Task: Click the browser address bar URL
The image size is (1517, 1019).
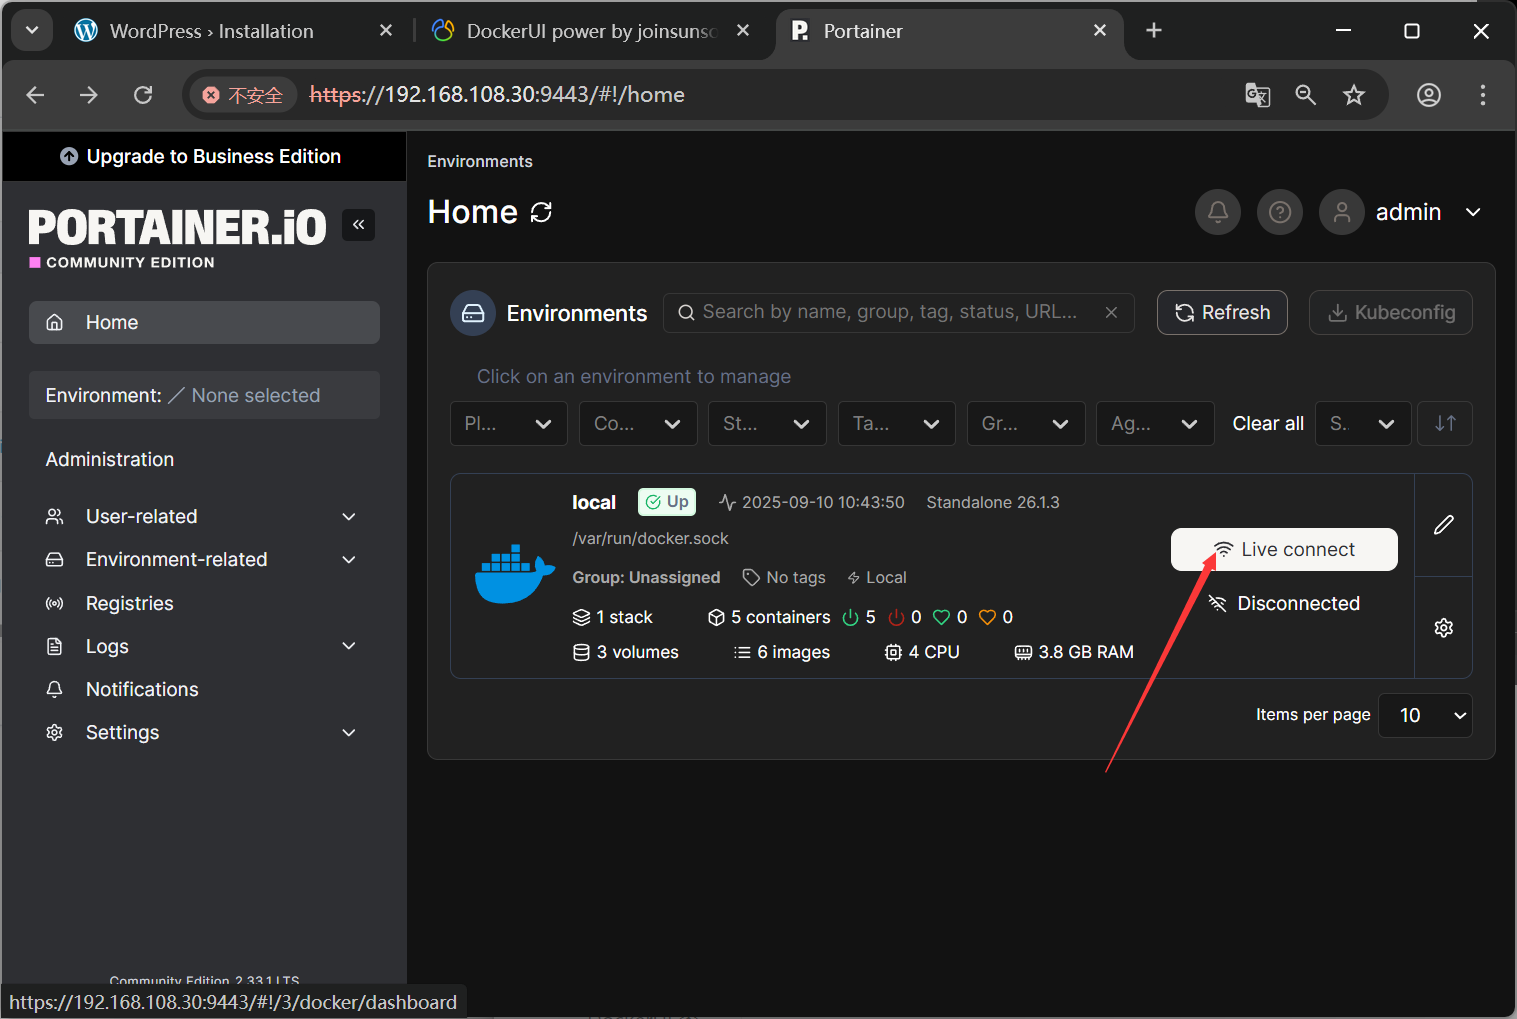Action: (x=497, y=95)
